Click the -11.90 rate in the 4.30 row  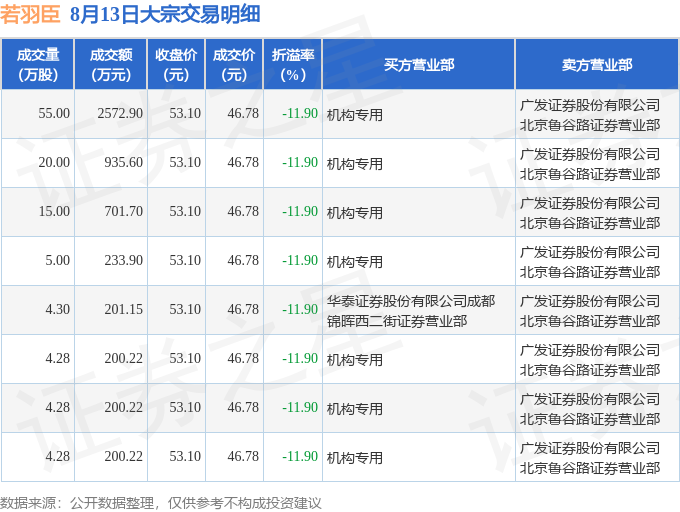coord(300,310)
